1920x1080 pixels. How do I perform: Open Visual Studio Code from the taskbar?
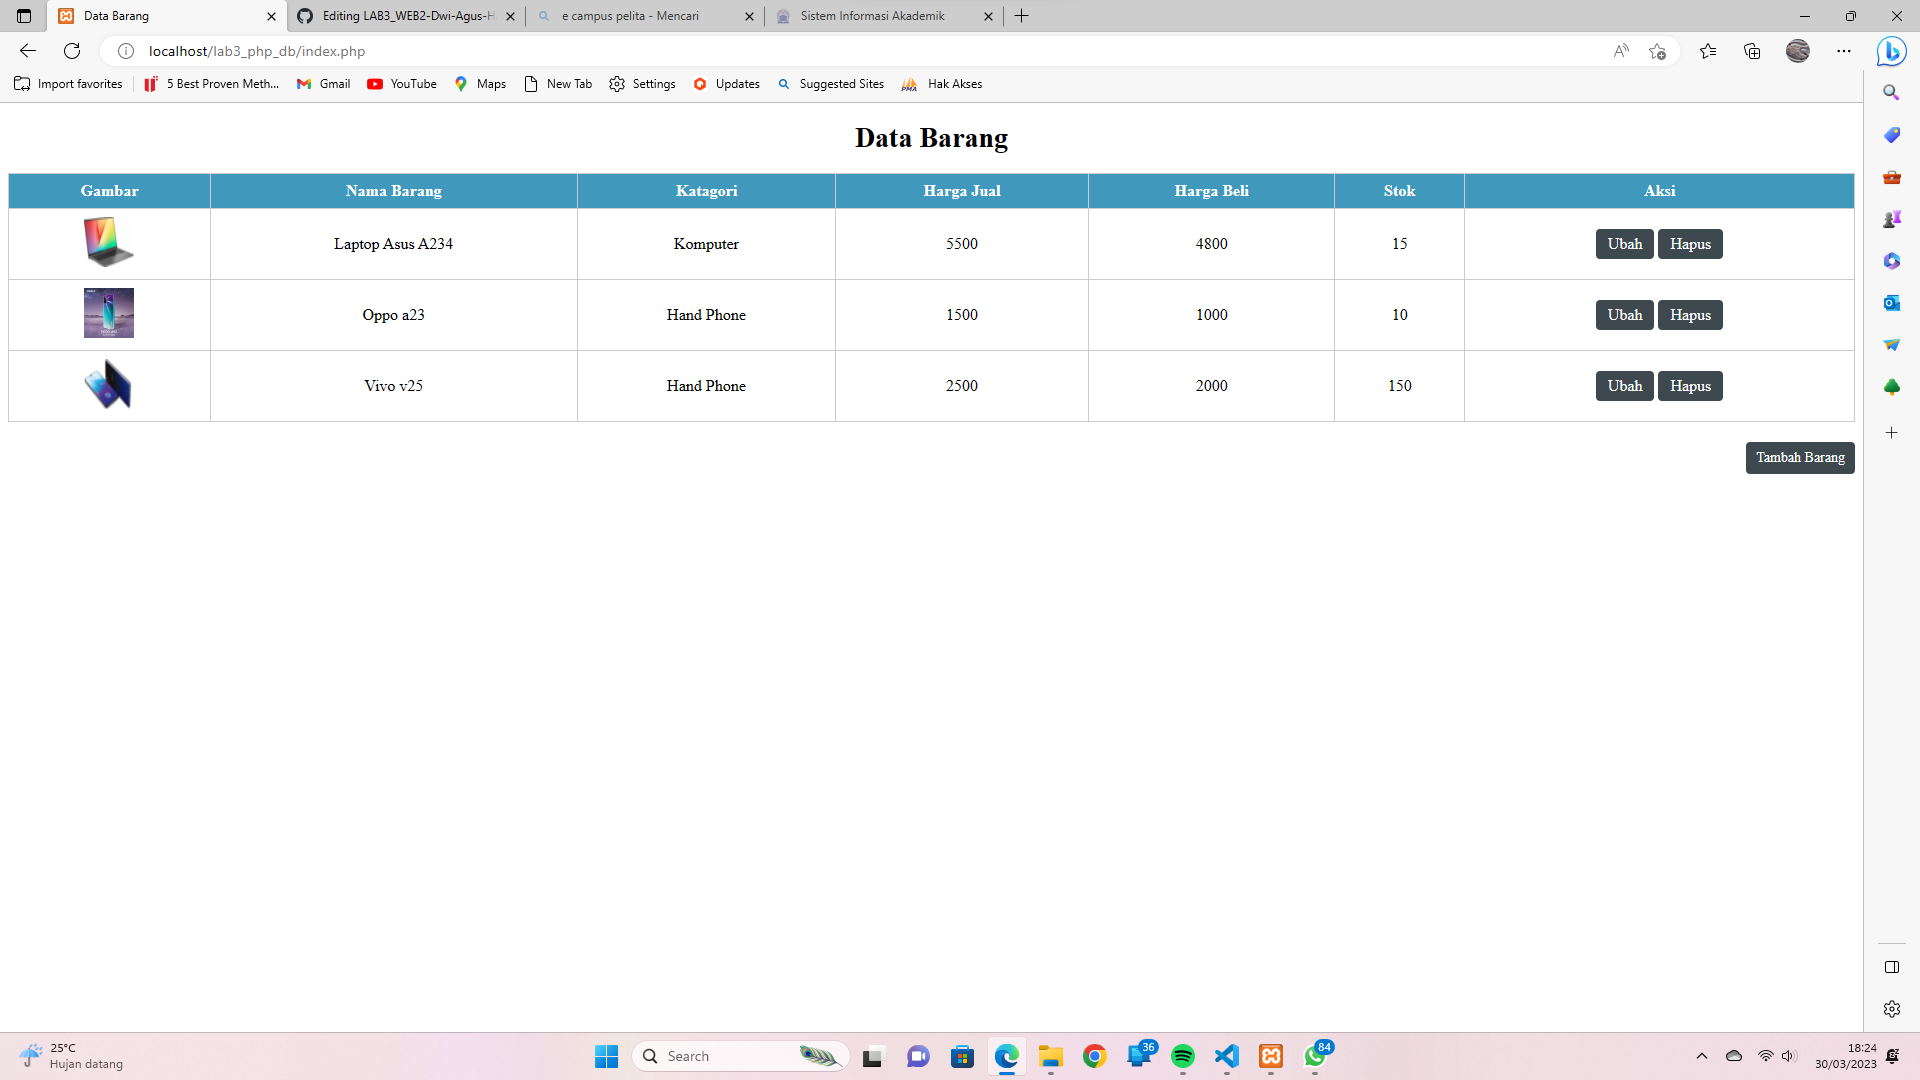(1227, 1056)
